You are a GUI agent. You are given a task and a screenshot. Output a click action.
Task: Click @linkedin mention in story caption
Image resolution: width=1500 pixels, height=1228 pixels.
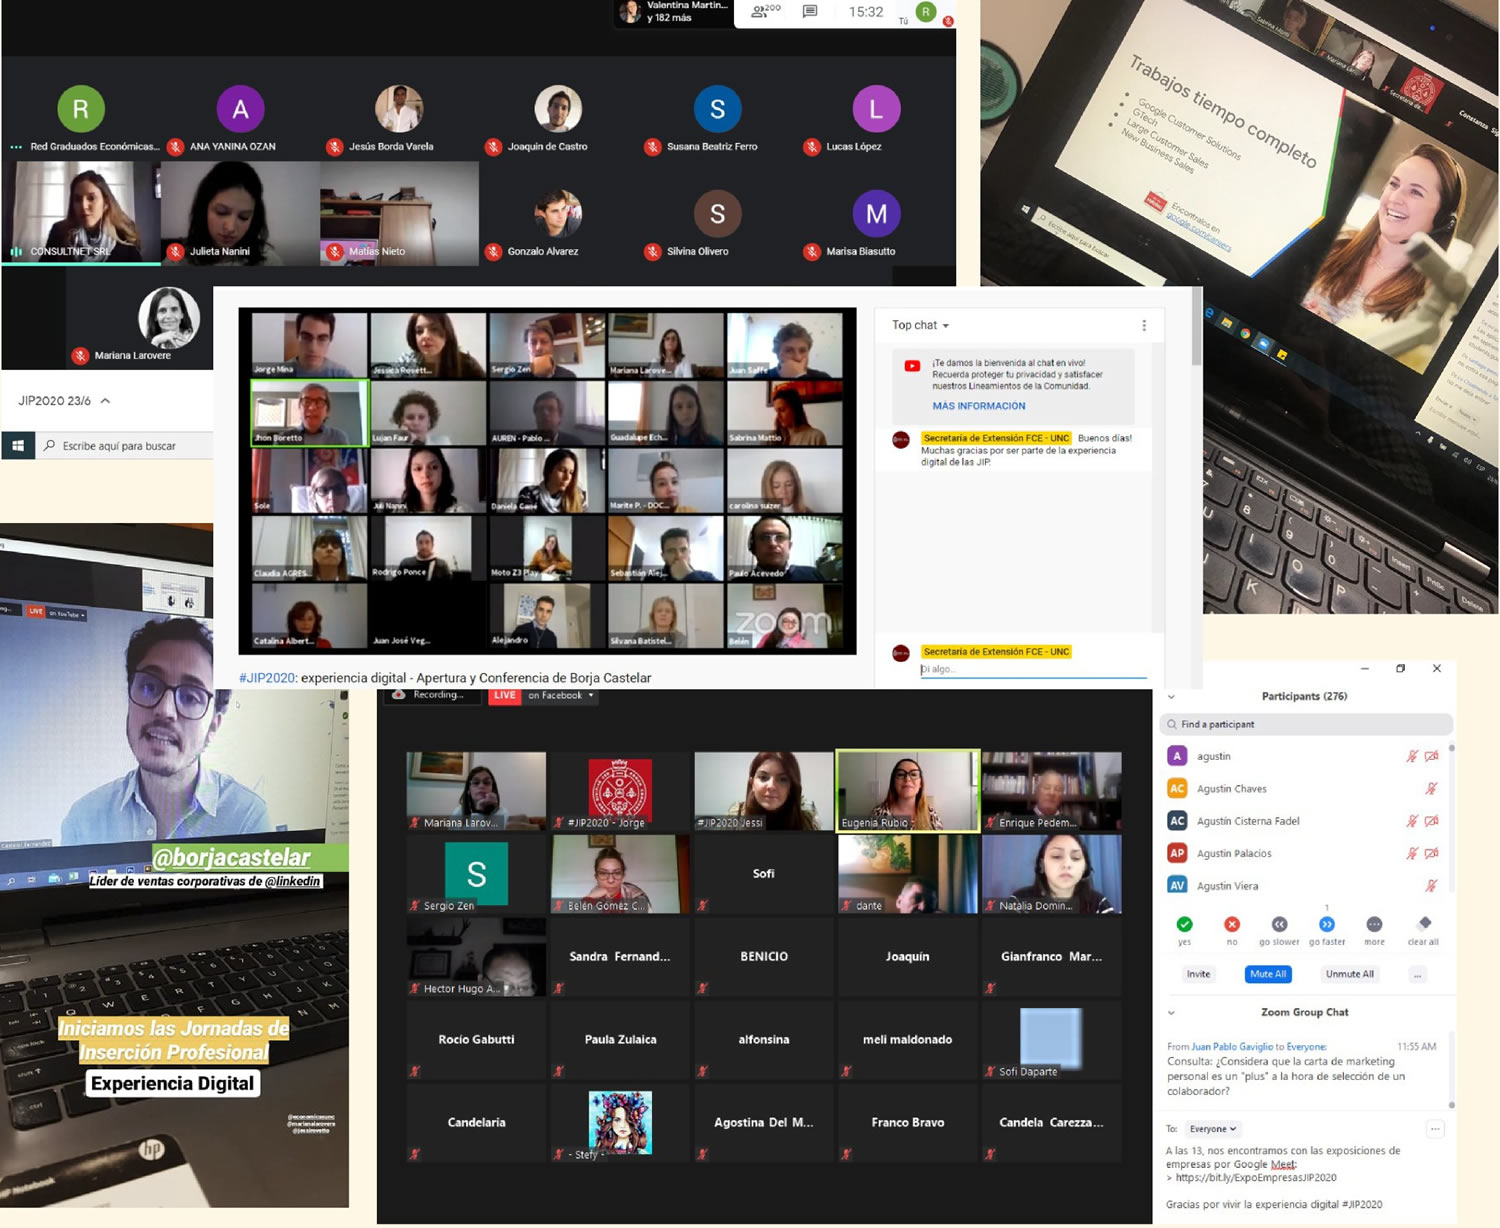point(293,881)
